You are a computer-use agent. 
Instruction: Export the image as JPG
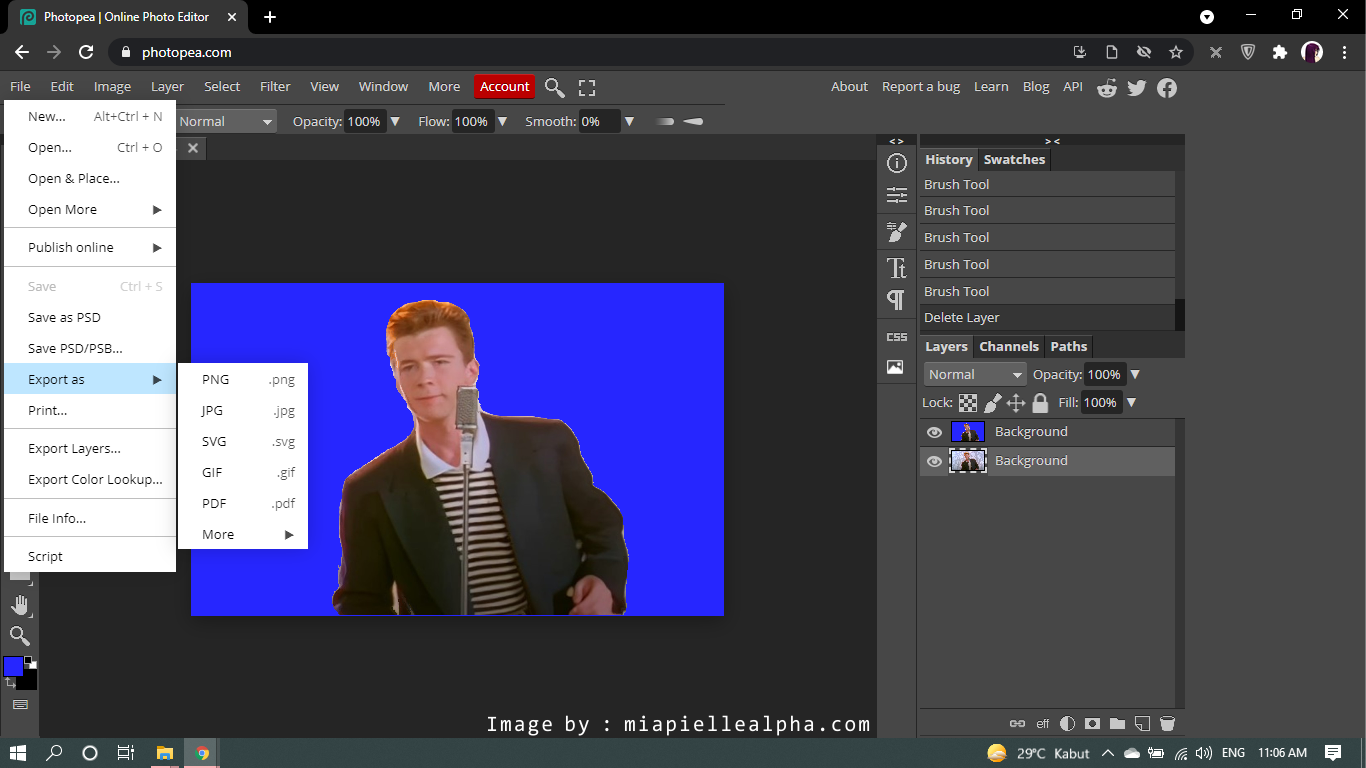[243, 411]
